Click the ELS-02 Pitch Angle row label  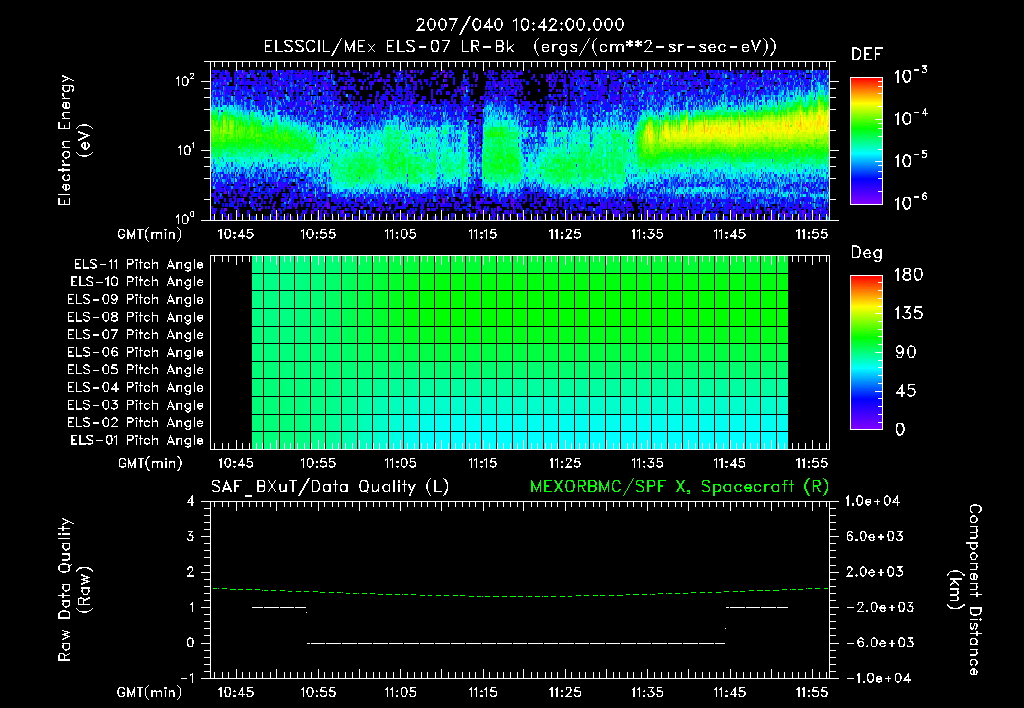[x=136, y=423]
